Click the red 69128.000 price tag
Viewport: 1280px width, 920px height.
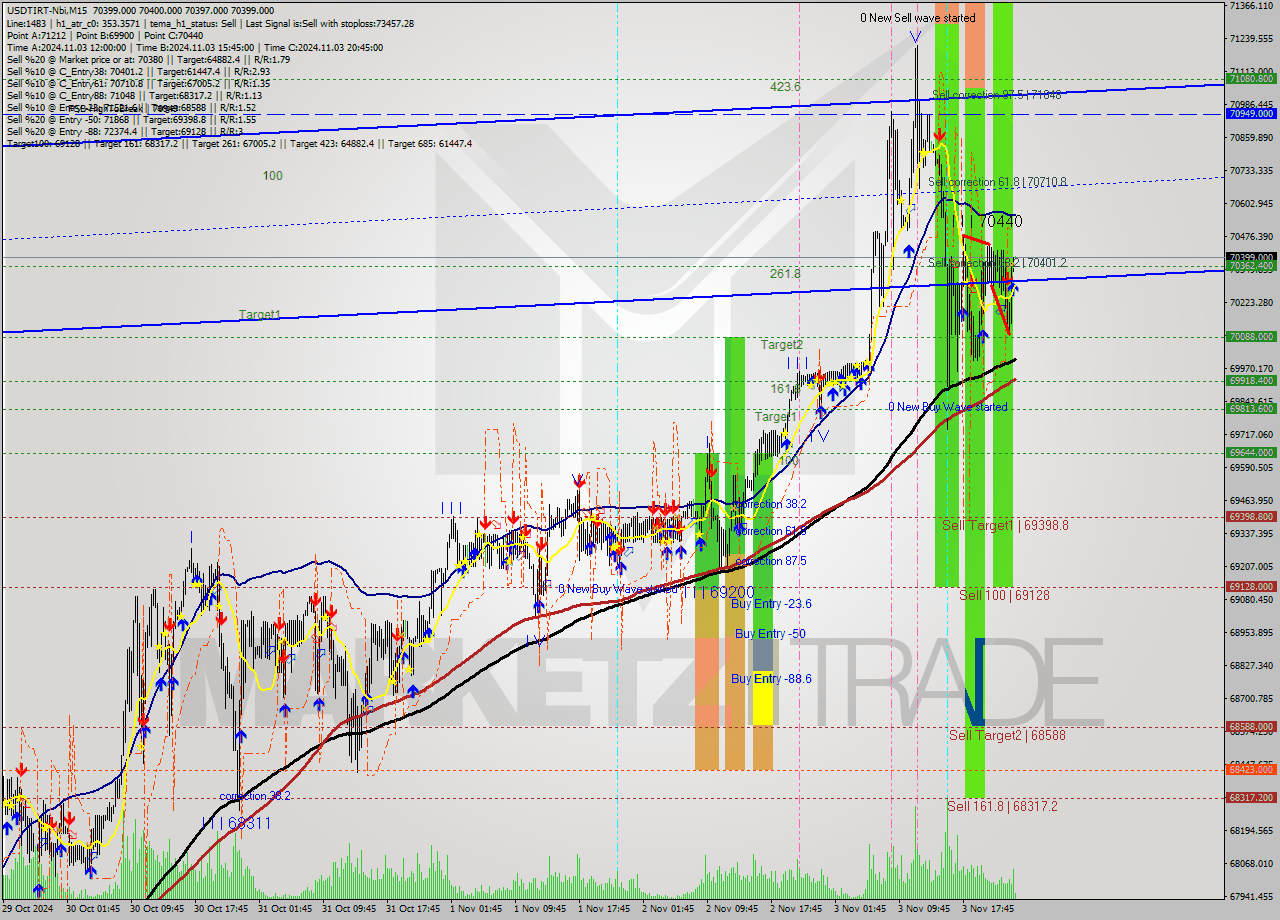1251,586
